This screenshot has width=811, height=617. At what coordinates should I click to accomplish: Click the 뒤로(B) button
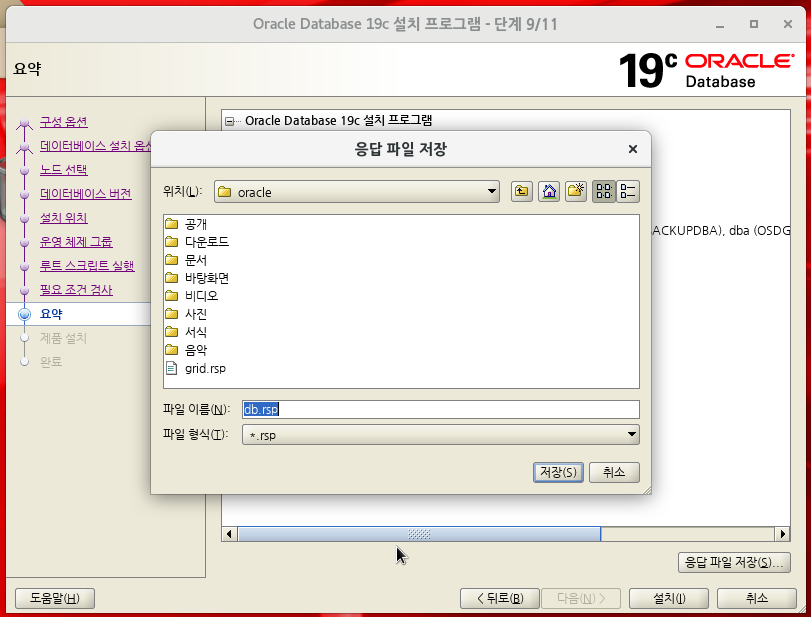[x=500, y=598]
